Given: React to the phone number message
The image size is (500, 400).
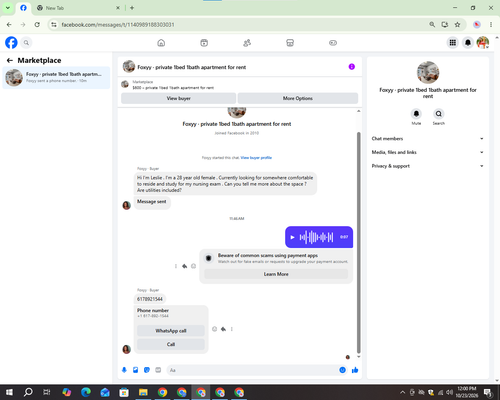Looking at the screenshot, I should pyautogui.click(x=214, y=329).
